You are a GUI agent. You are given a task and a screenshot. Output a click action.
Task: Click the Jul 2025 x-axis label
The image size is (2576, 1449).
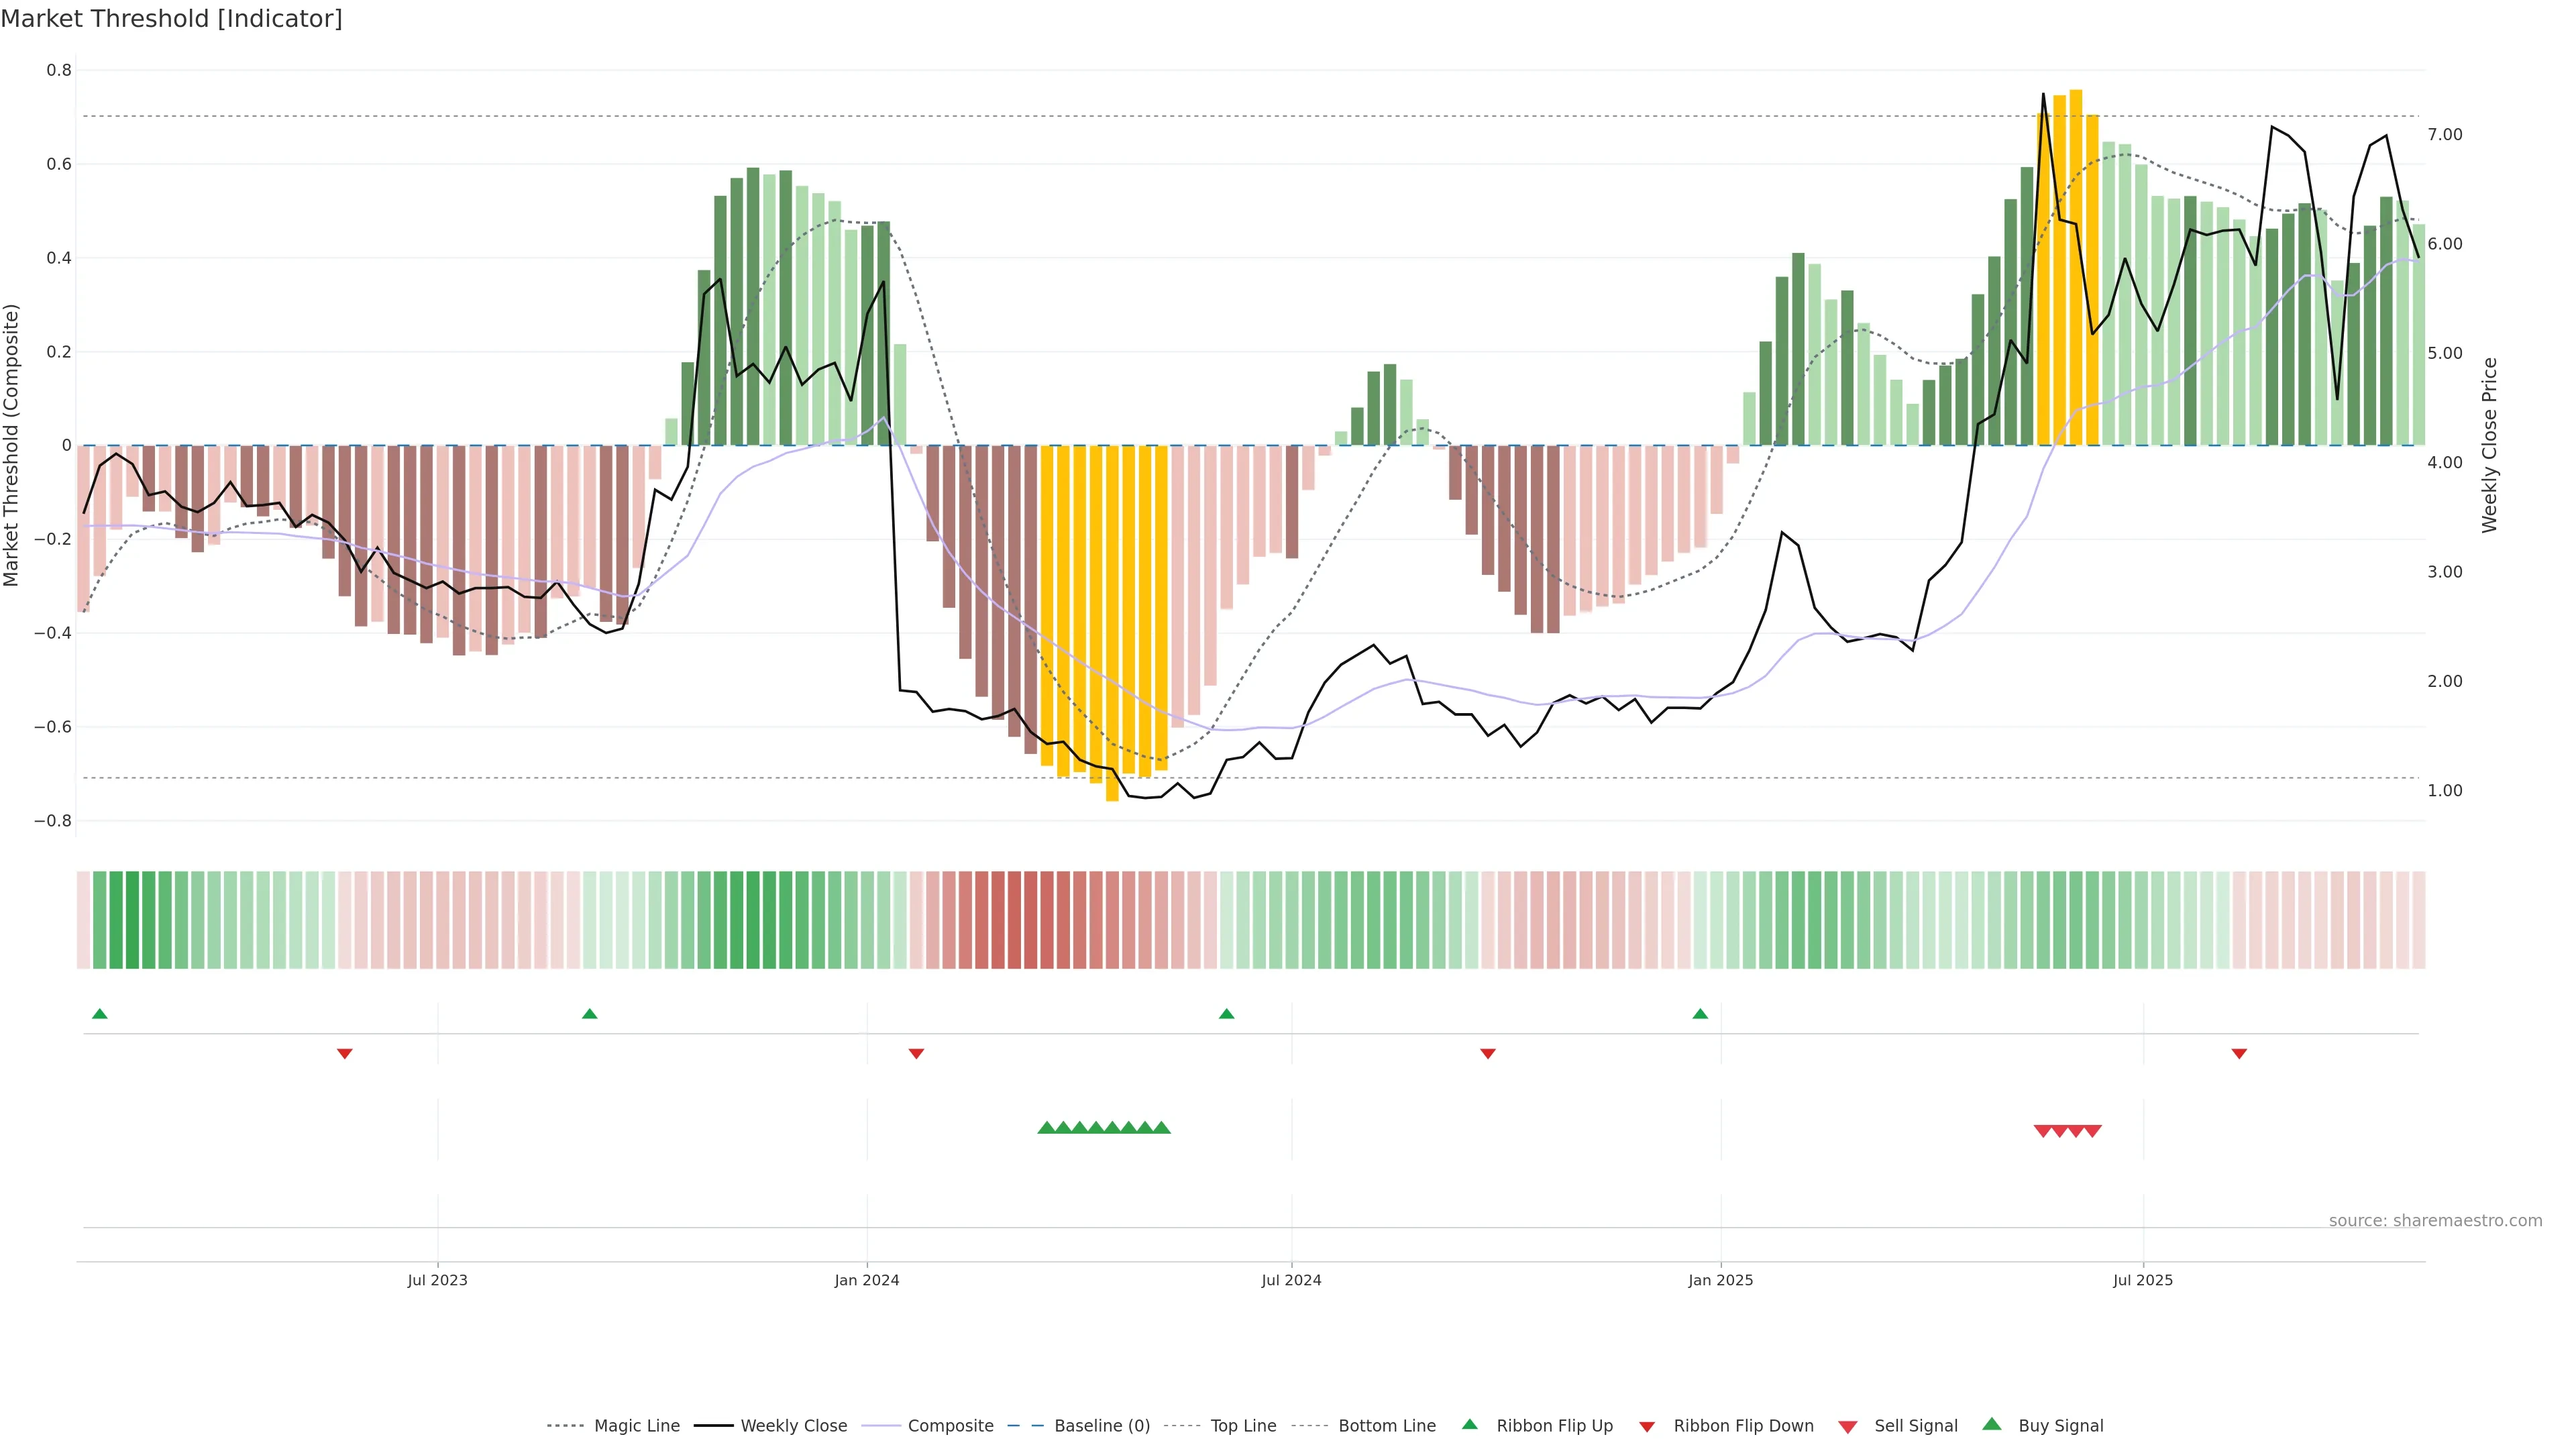[2143, 1280]
